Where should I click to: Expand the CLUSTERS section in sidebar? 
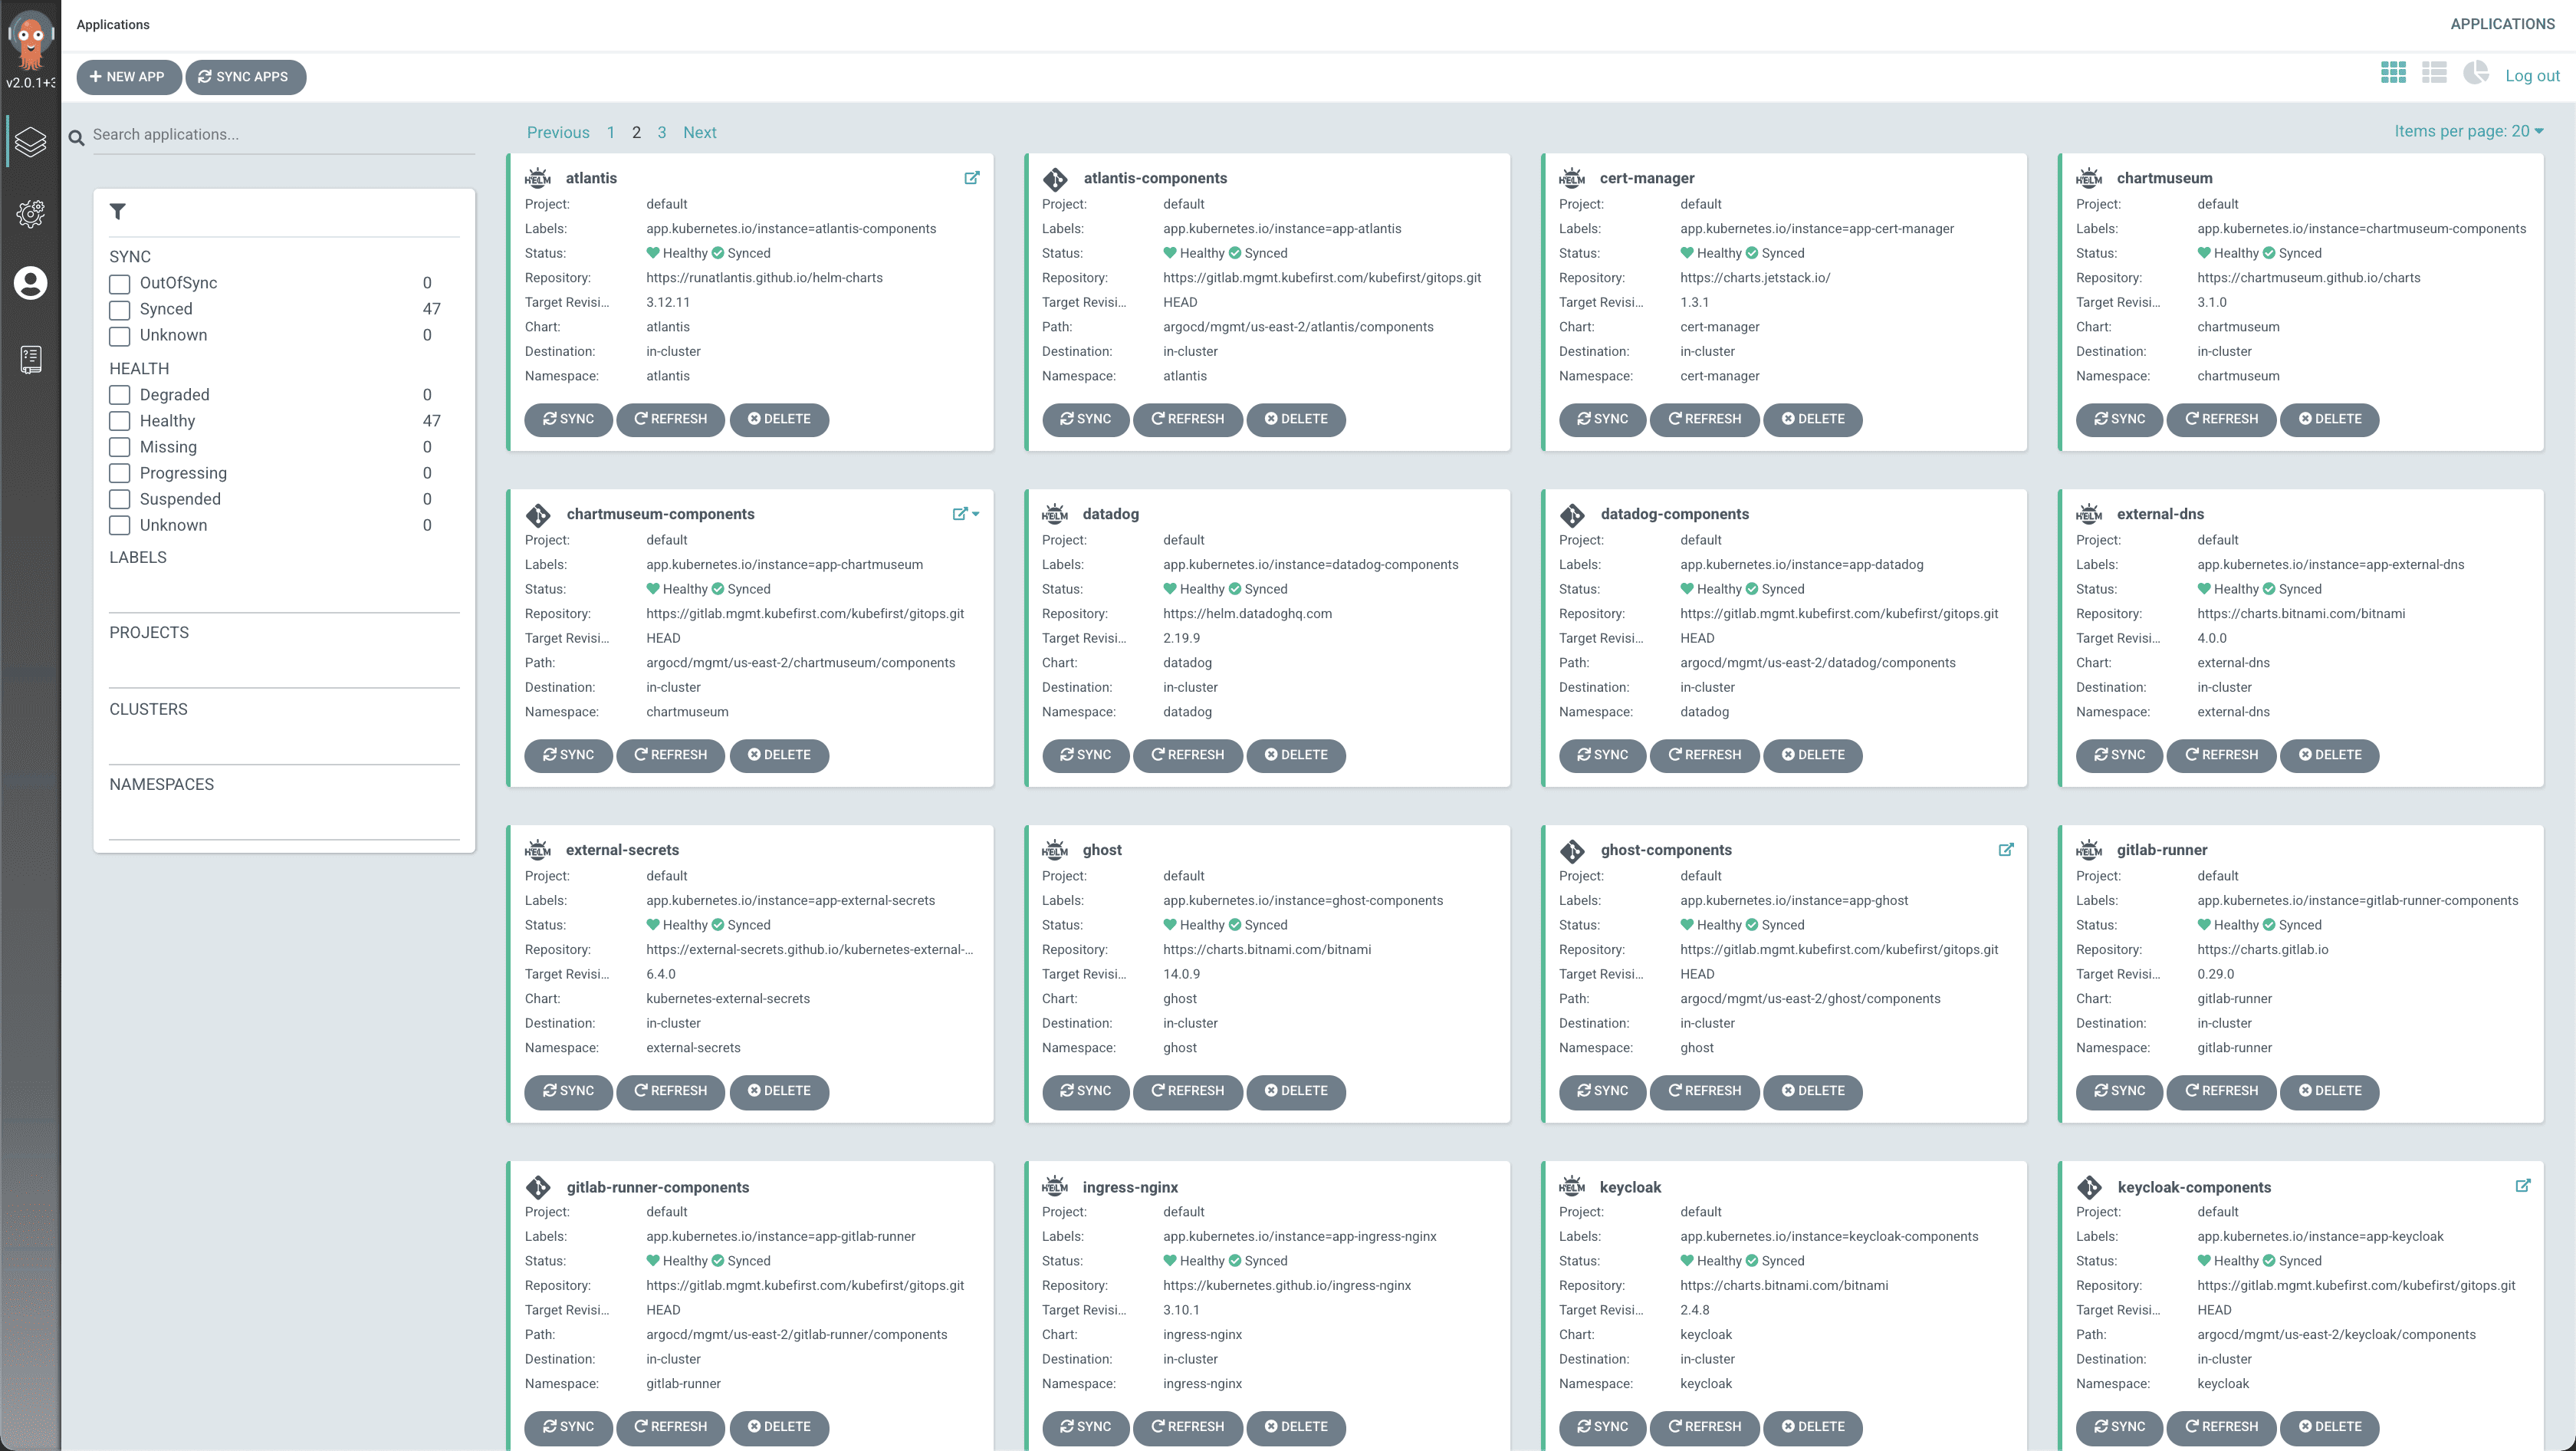(x=150, y=708)
